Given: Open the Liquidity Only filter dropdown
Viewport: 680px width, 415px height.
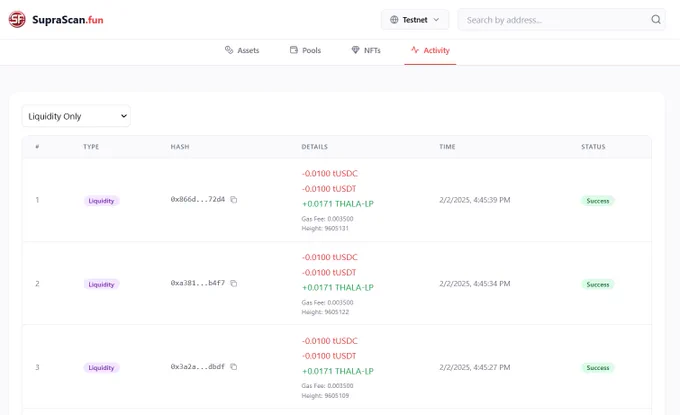Looking at the screenshot, I should 76,116.
